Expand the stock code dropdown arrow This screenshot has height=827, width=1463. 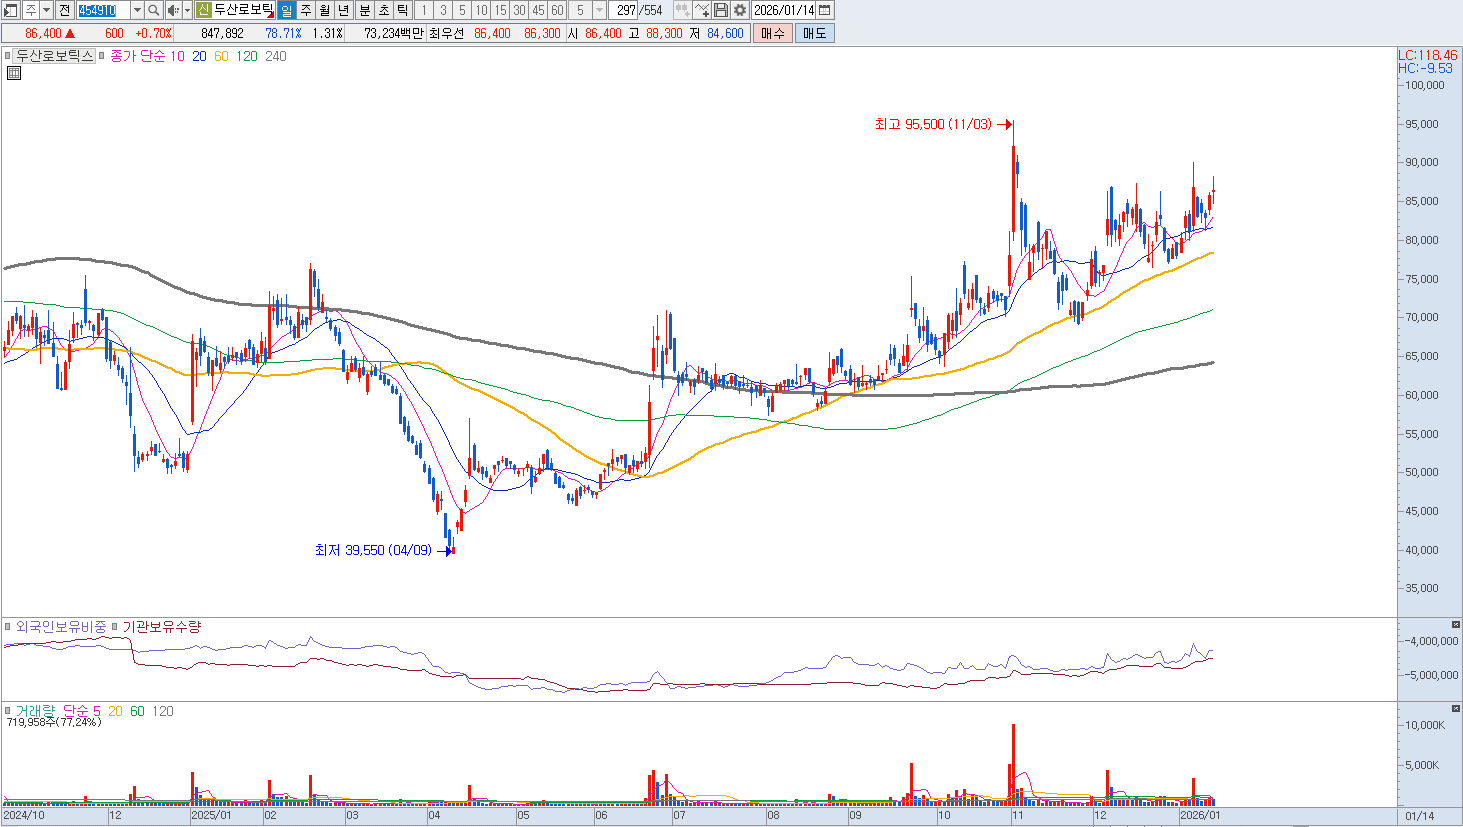tap(137, 10)
